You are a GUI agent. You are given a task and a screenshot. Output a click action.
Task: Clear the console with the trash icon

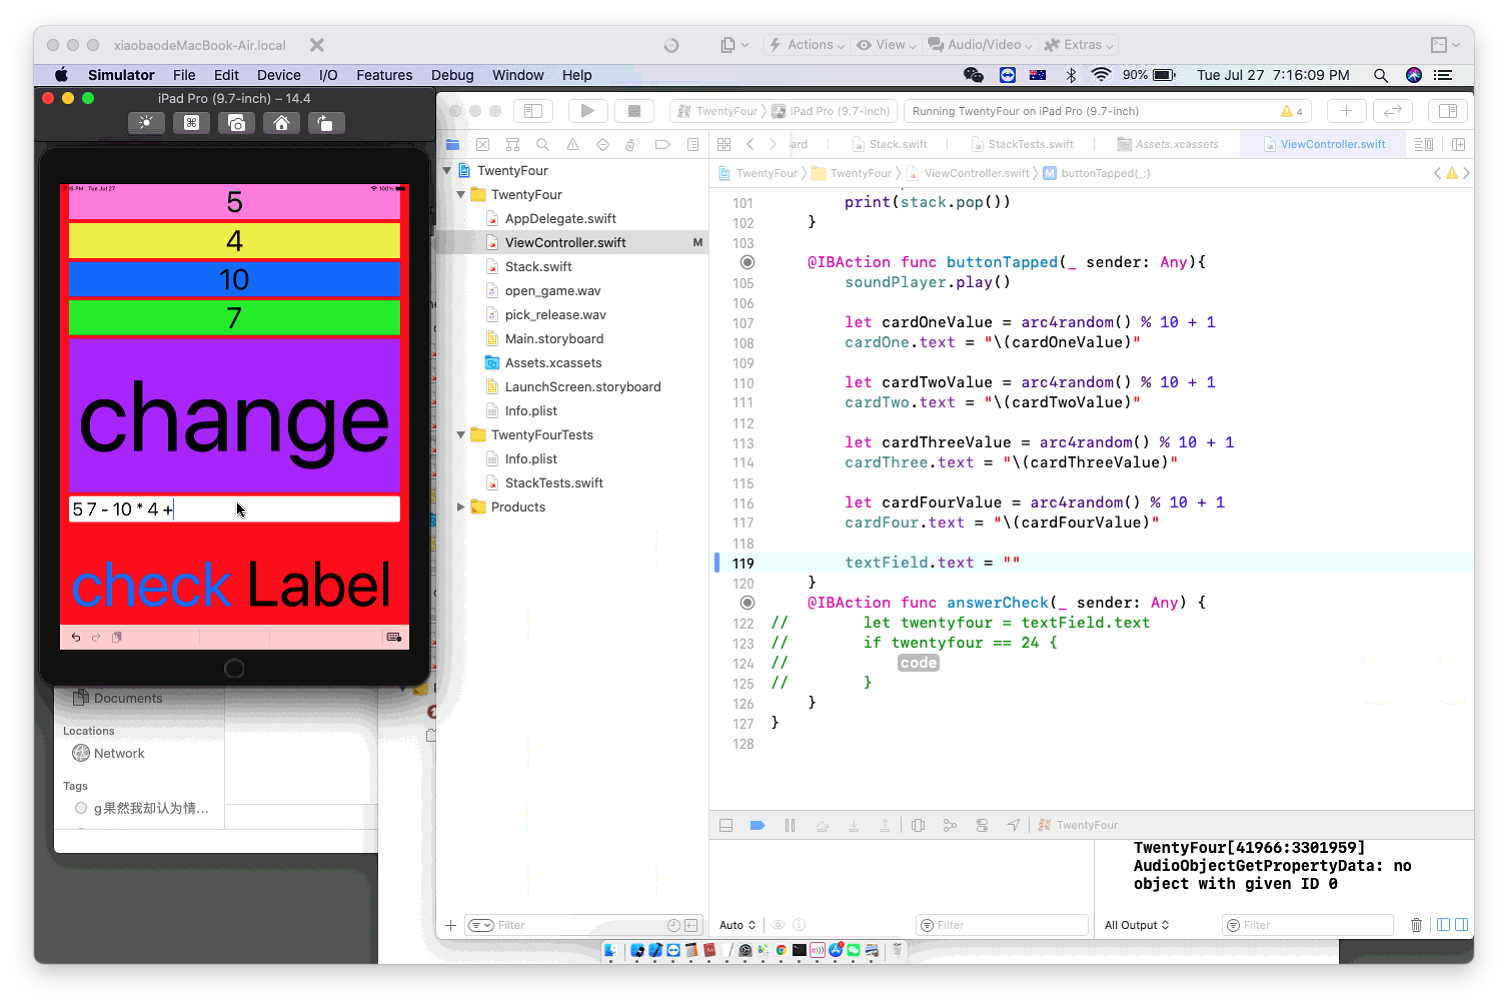(1416, 925)
